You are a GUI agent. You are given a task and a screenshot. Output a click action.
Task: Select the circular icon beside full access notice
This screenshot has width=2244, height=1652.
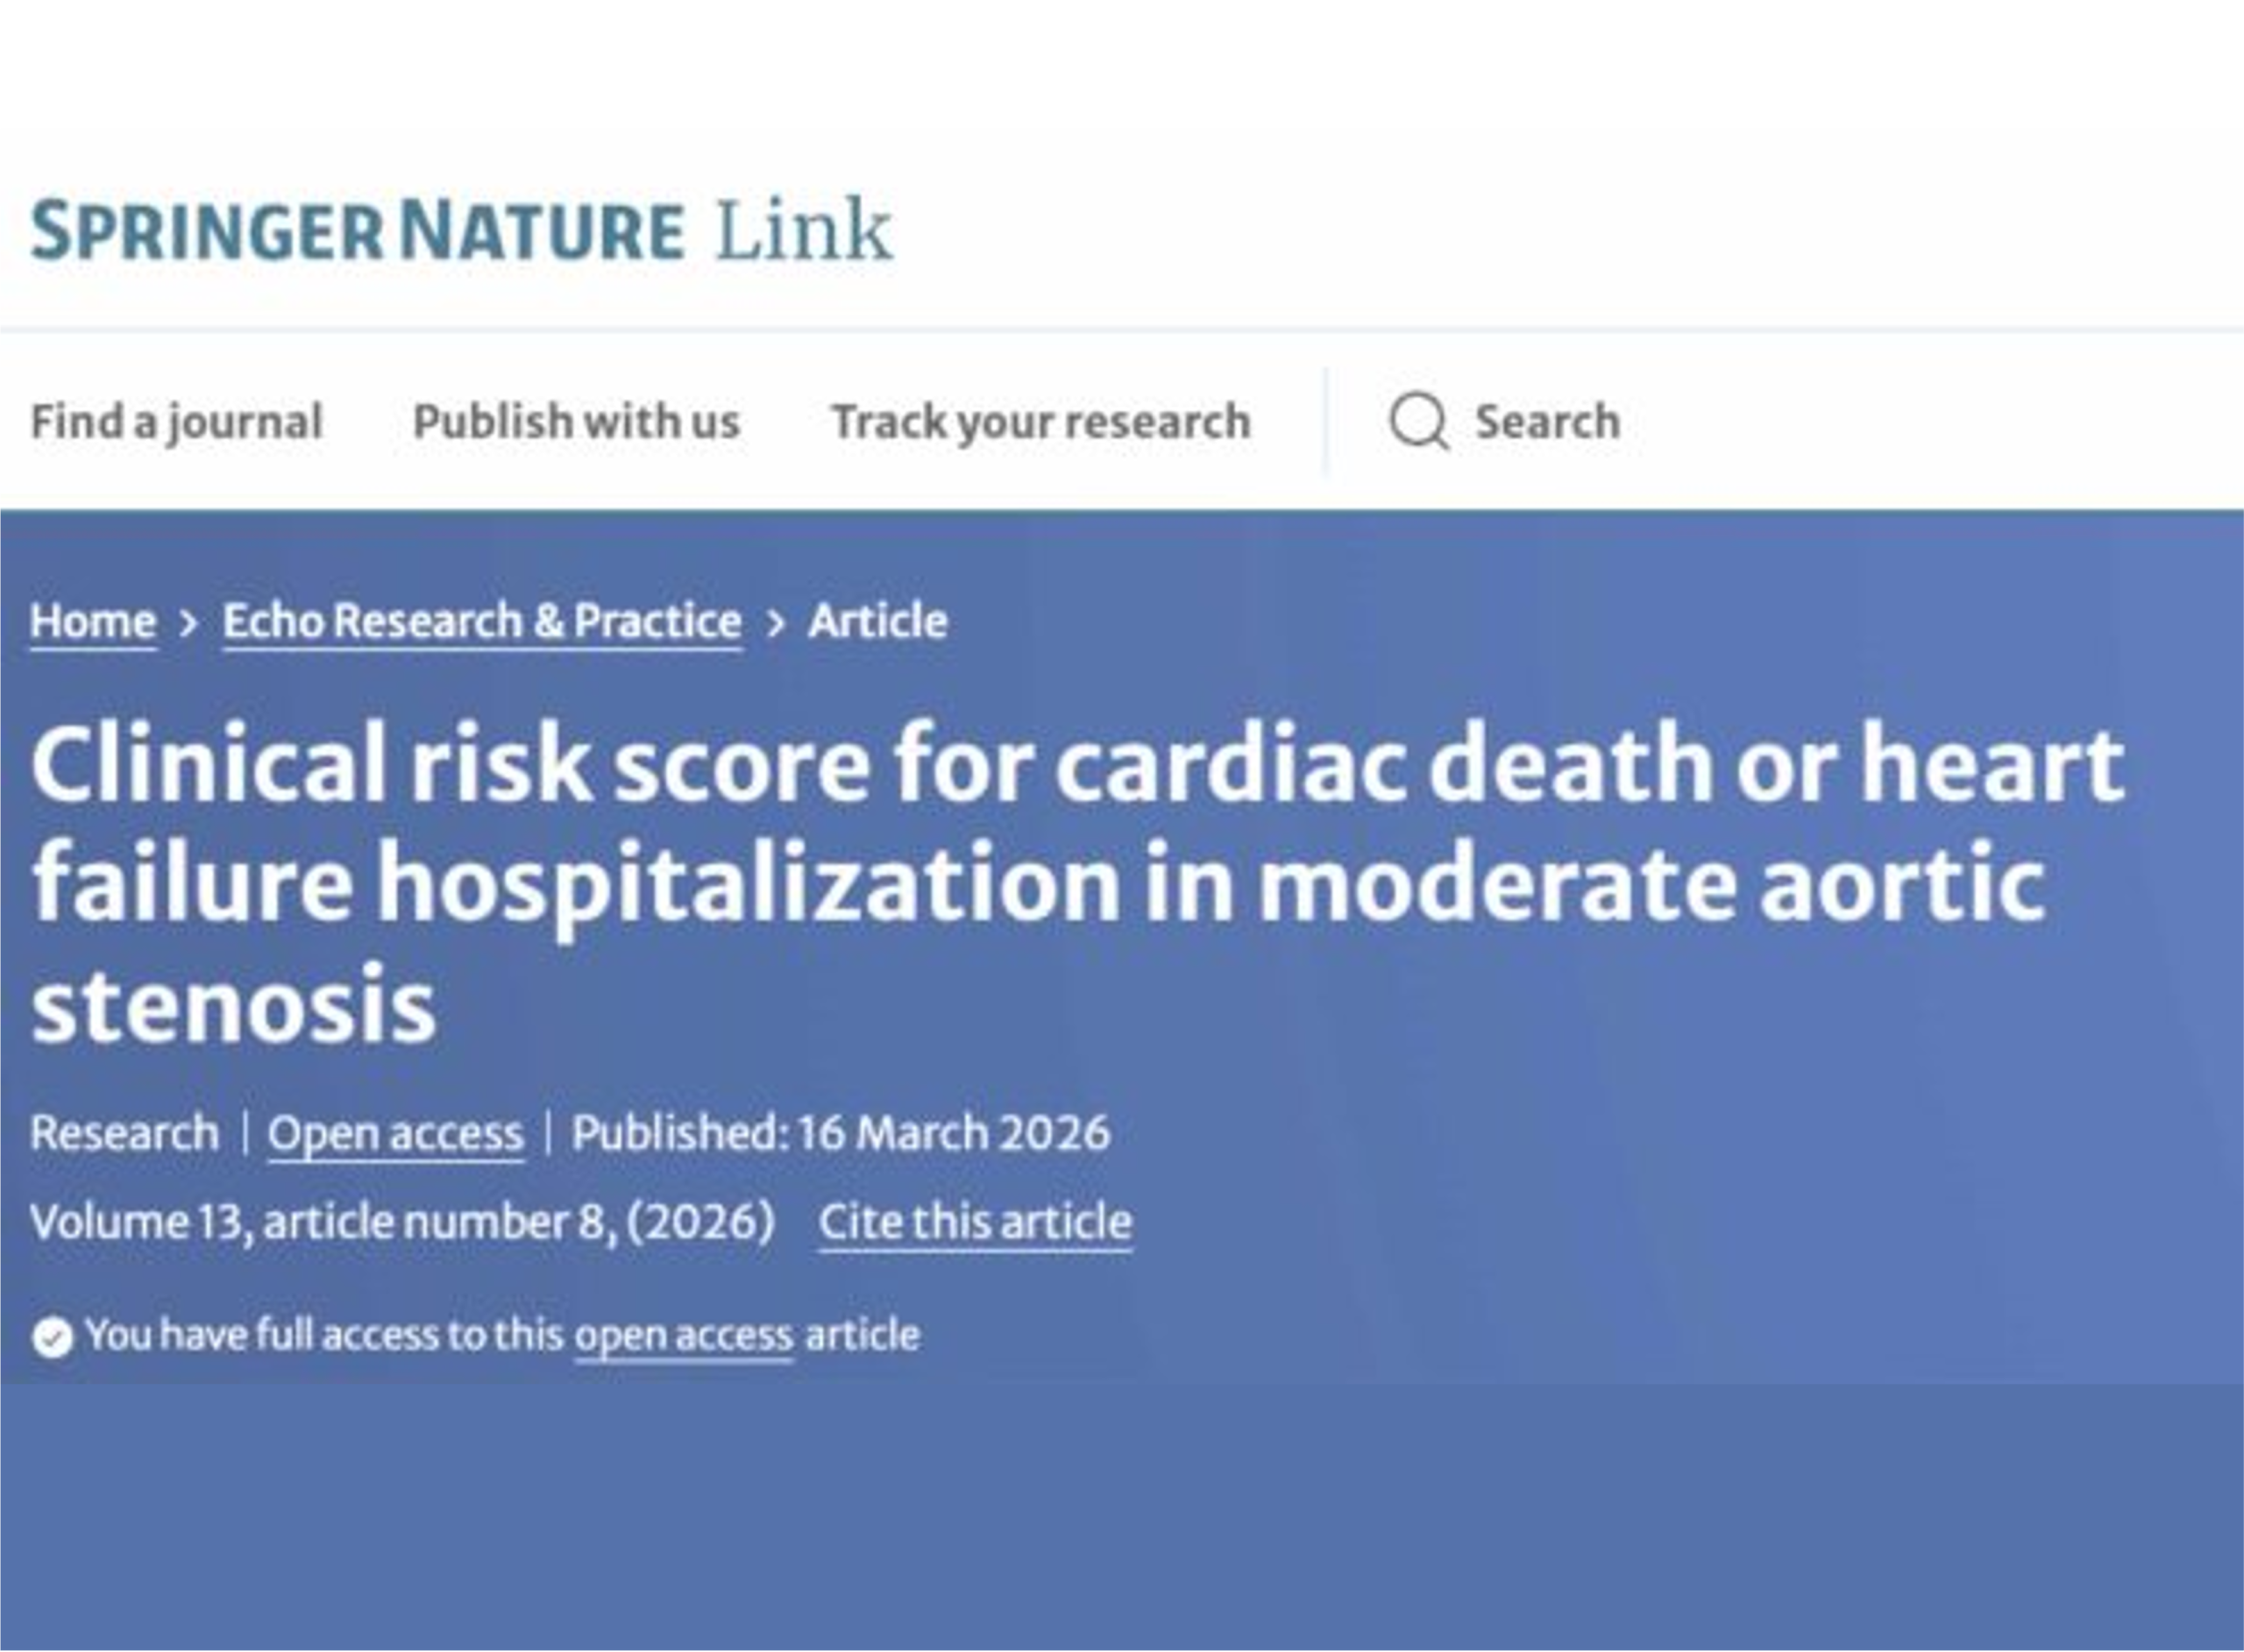53,1334
